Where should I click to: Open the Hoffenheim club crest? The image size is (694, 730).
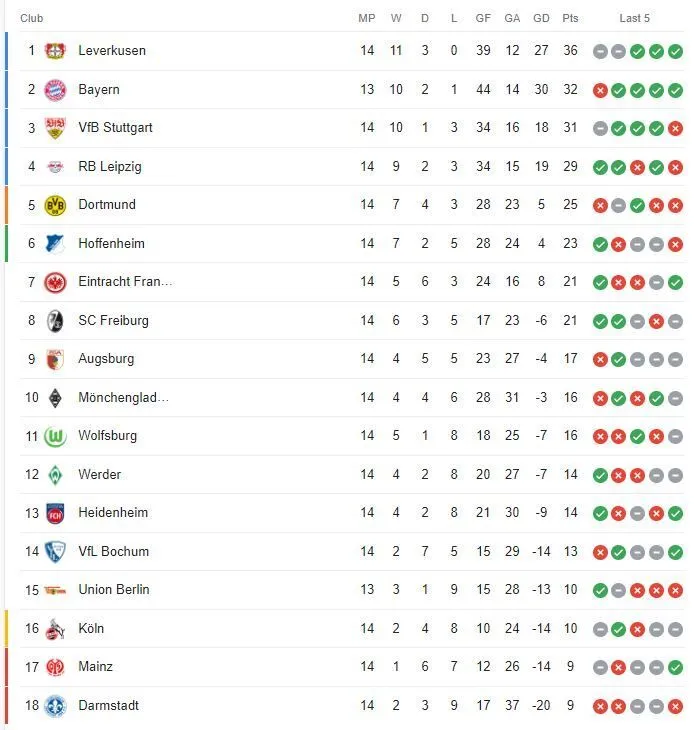click(x=55, y=244)
